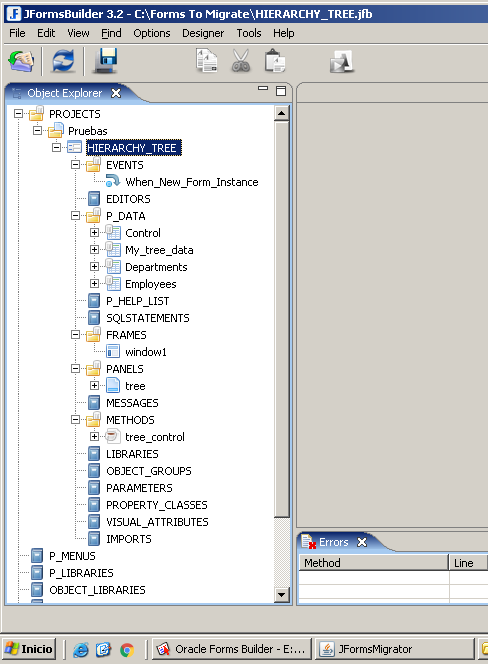Click the Pruebas project folder icon

56,130
